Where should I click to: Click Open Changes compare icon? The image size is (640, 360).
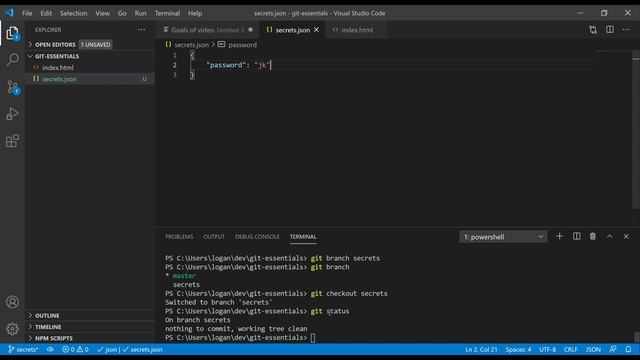point(593,30)
